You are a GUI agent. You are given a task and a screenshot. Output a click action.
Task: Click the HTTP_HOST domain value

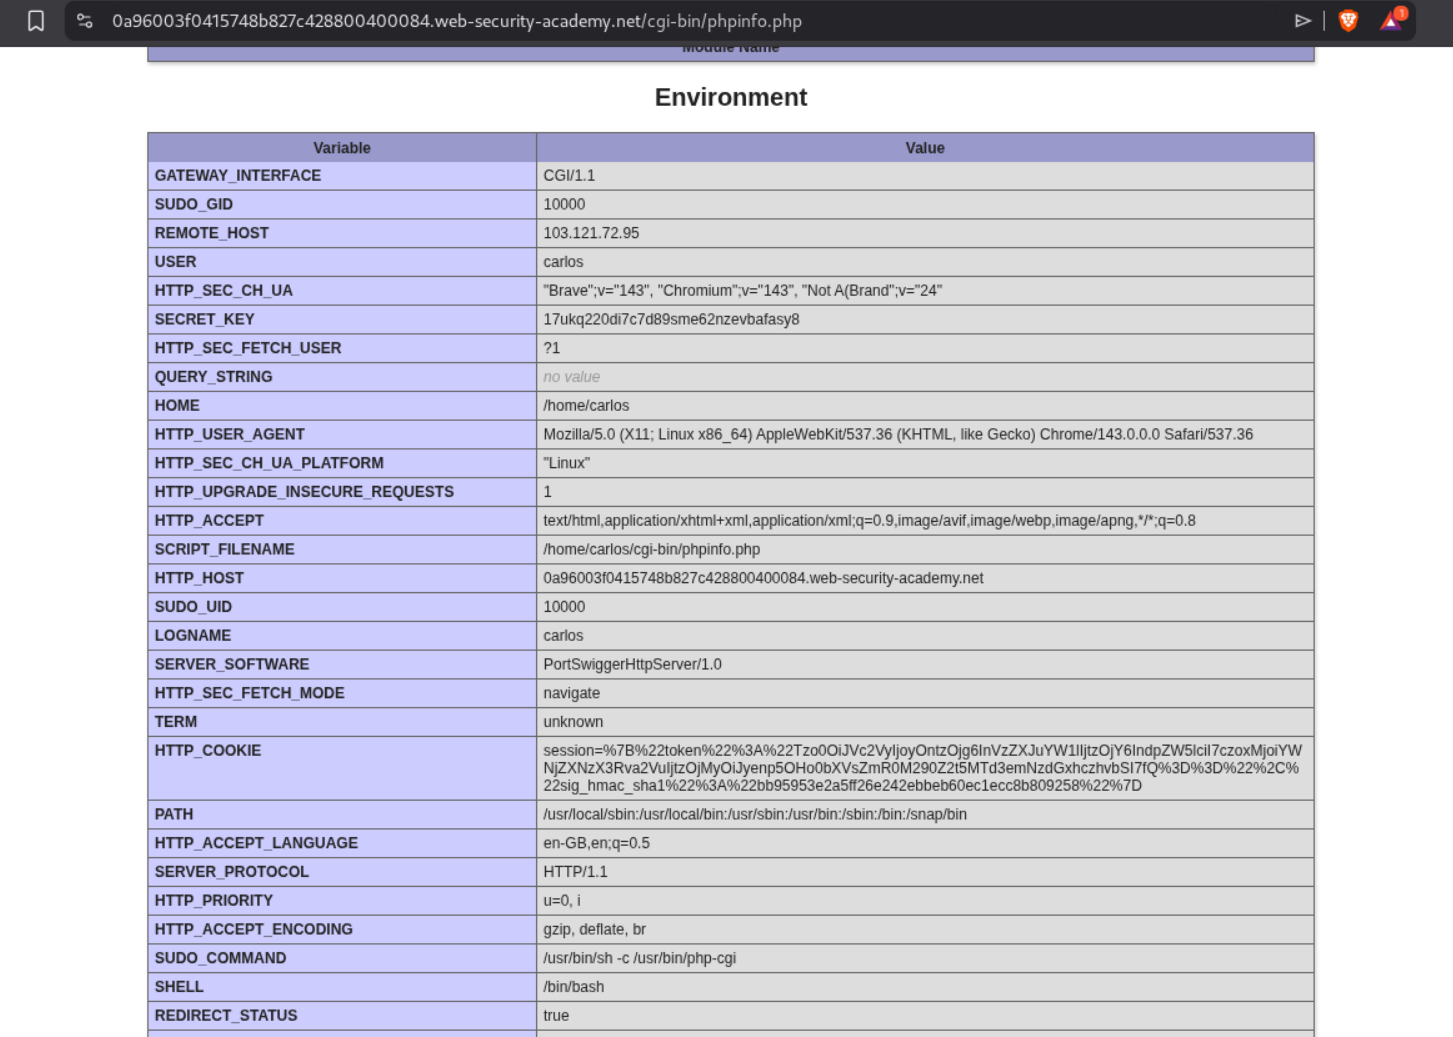763,579
